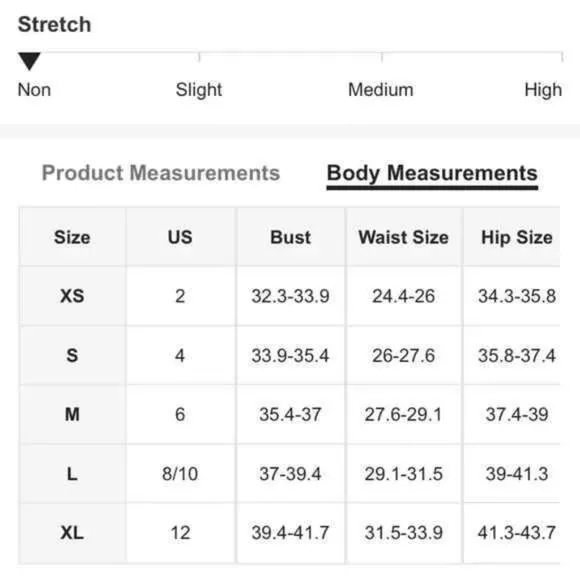The image size is (580, 580).
Task: Click the Size column header
Action: (x=72, y=237)
